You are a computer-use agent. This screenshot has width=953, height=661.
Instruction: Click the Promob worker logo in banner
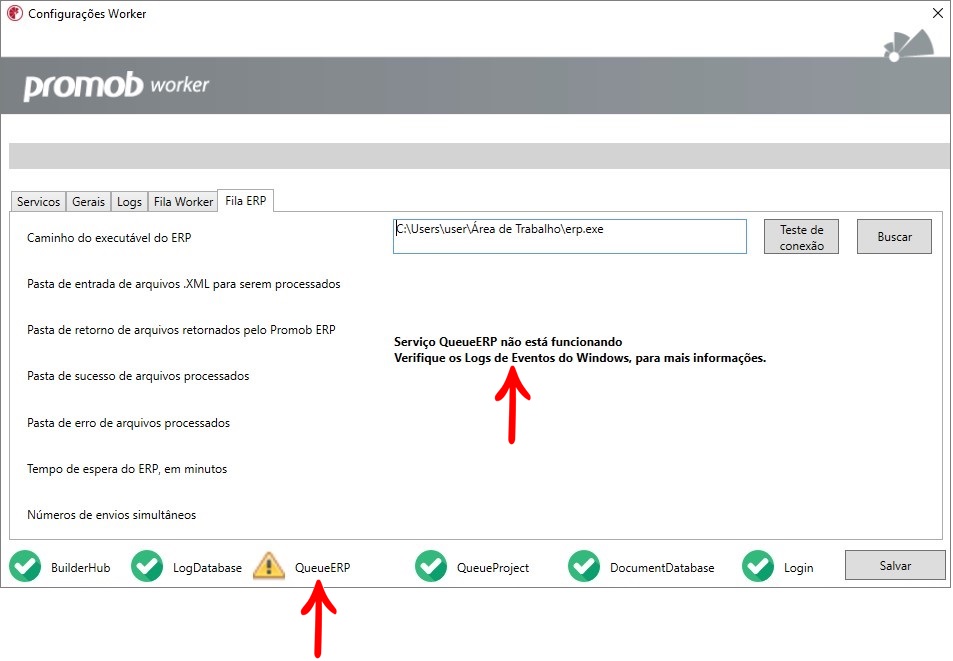point(116,86)
